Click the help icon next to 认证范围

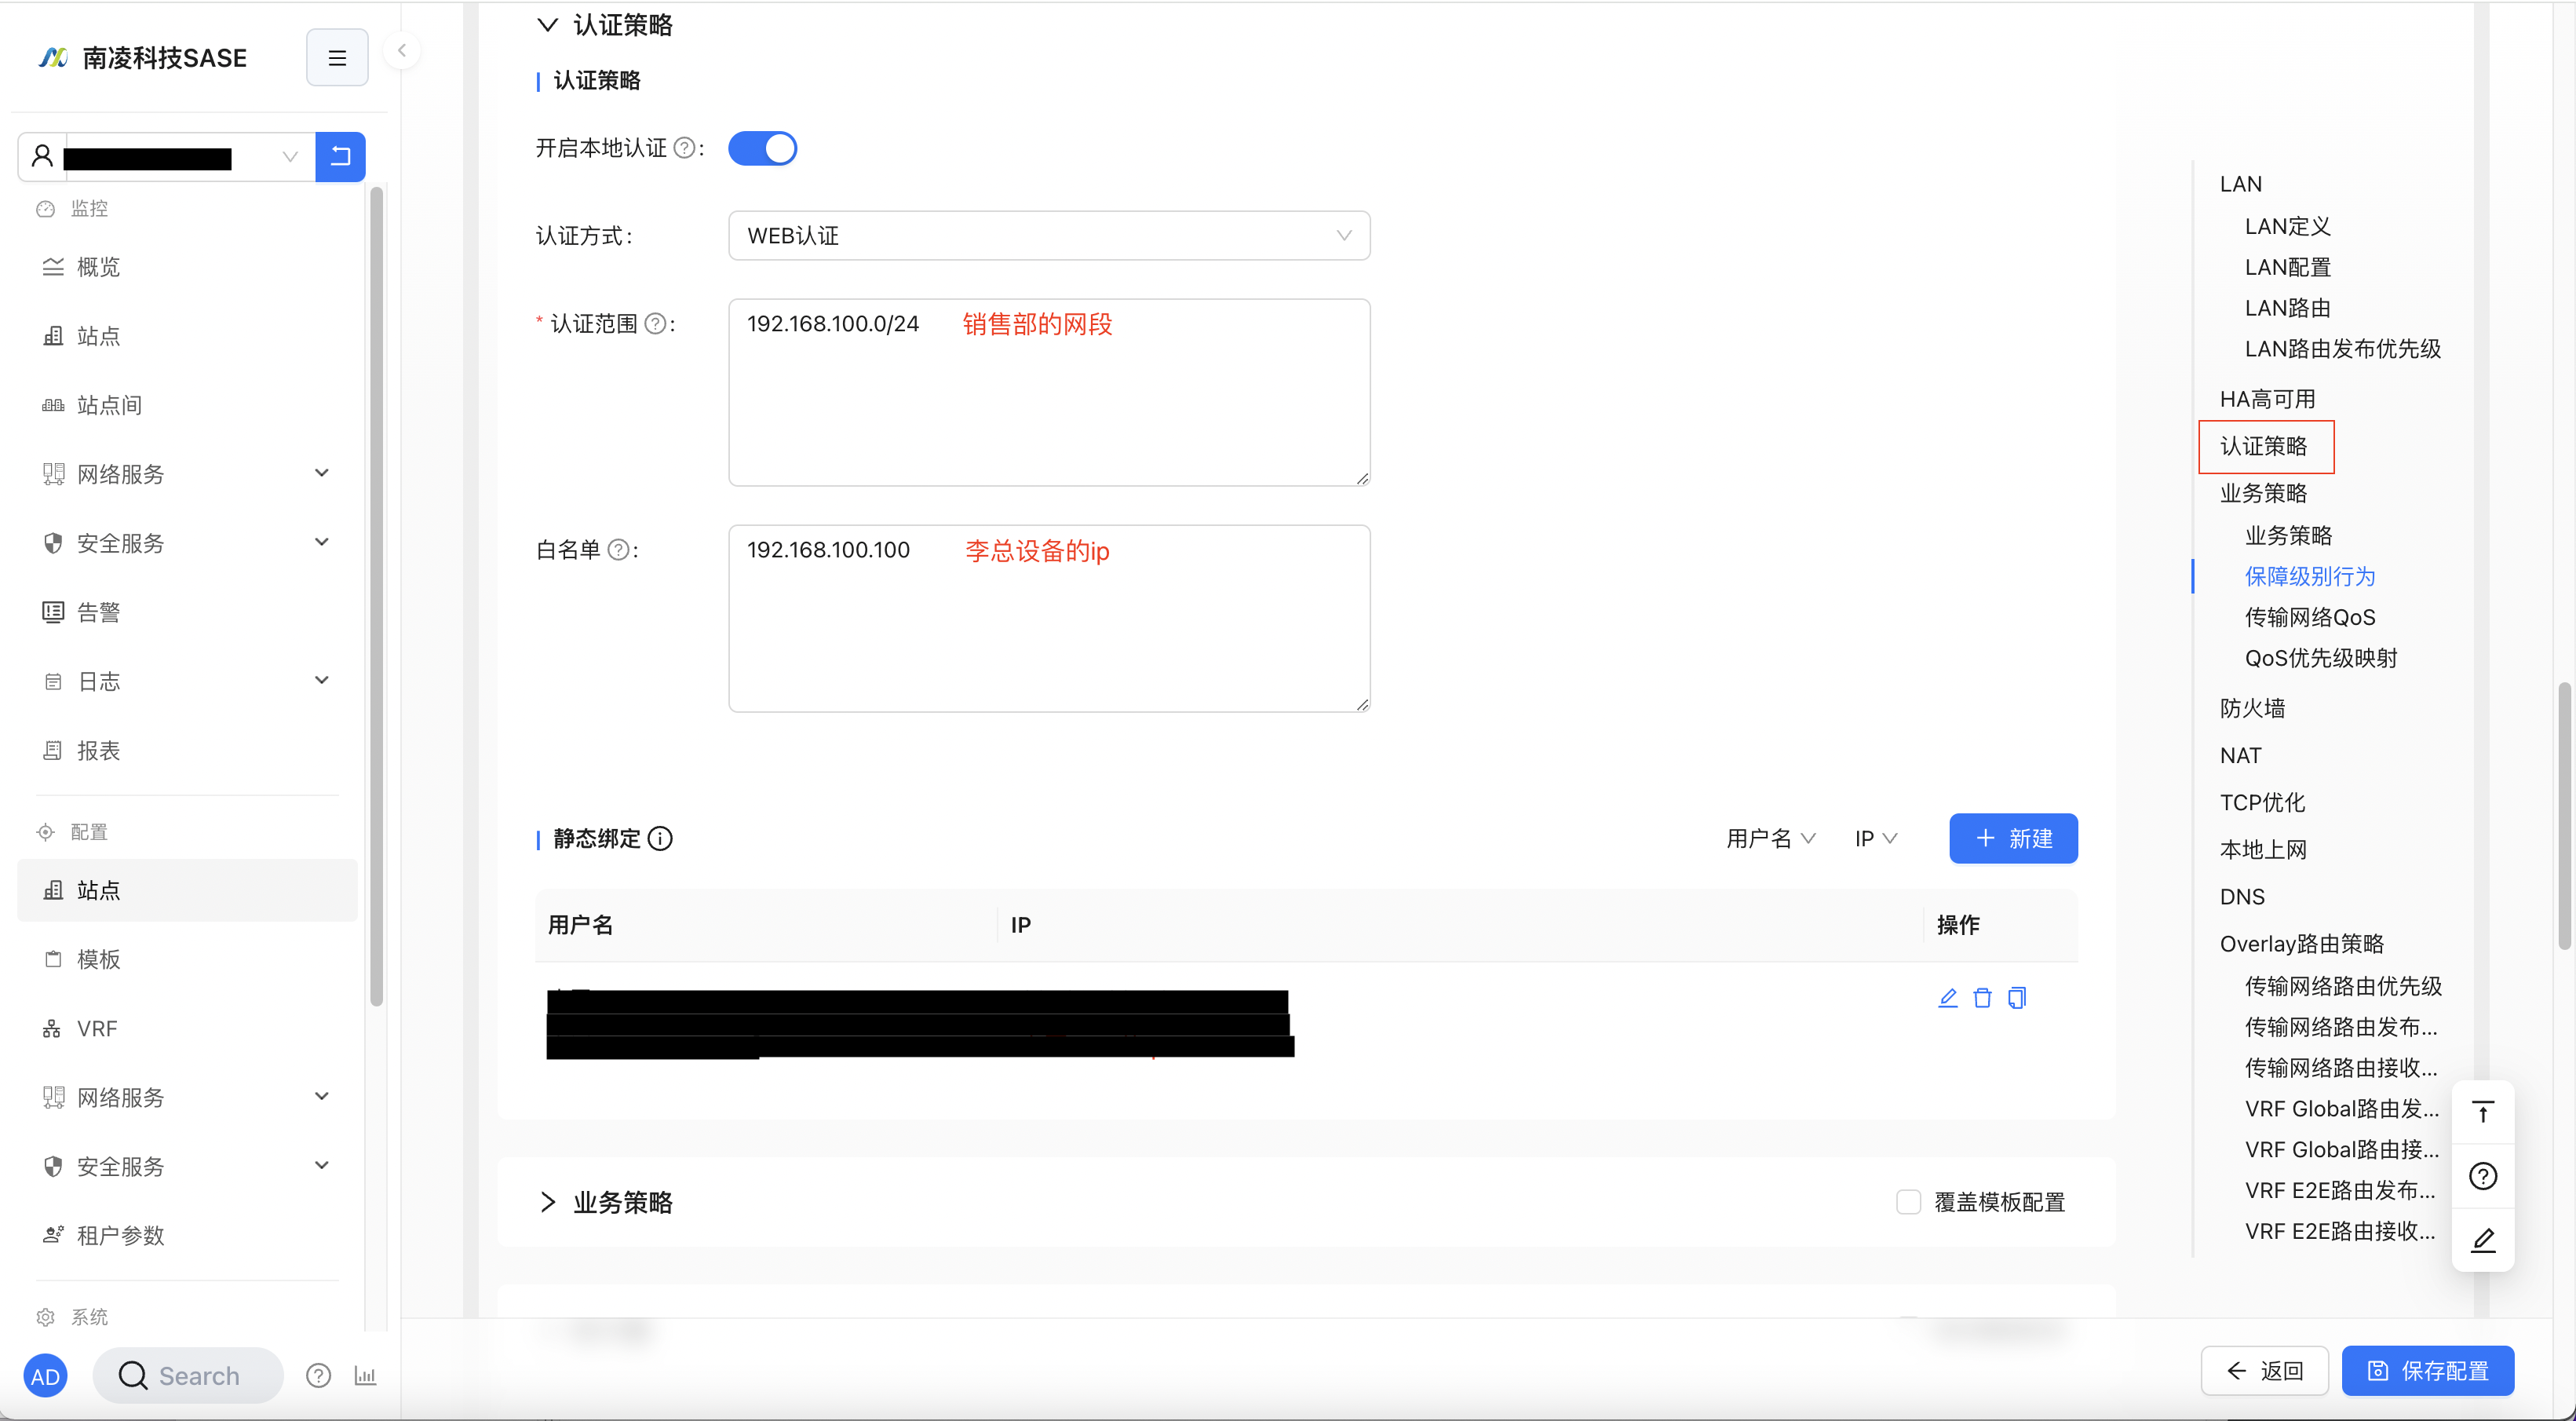pos(655,324)
